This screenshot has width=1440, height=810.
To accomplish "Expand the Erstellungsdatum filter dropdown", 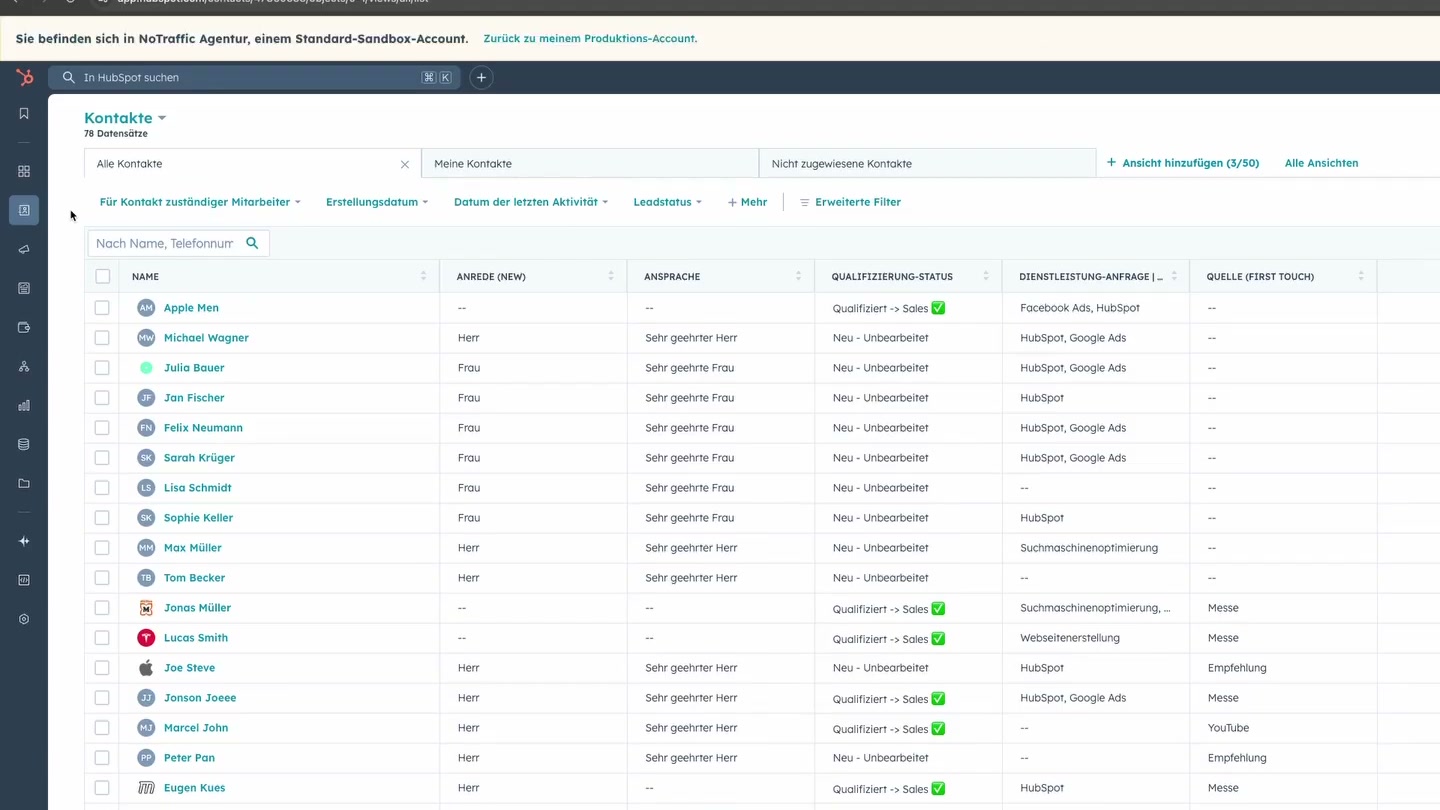I will pos(376,201).
